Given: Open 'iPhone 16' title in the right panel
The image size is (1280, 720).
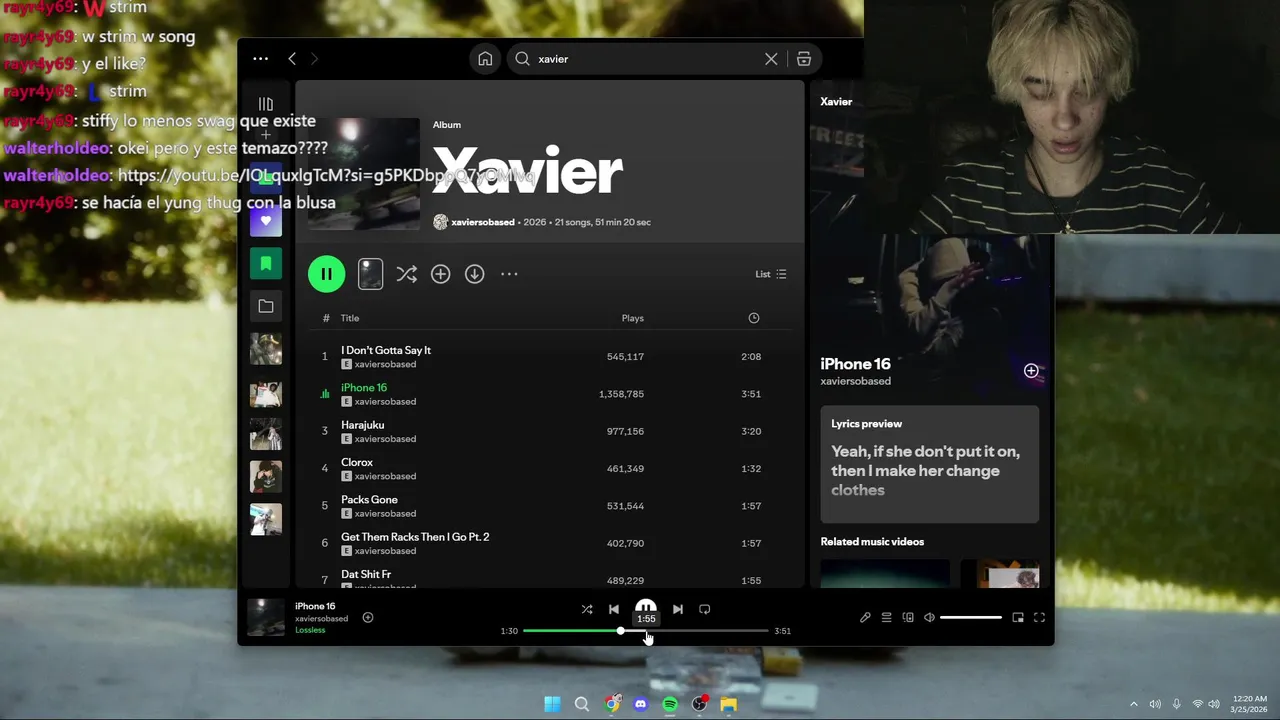Looking at the screenshot, I should pos(855,364).
